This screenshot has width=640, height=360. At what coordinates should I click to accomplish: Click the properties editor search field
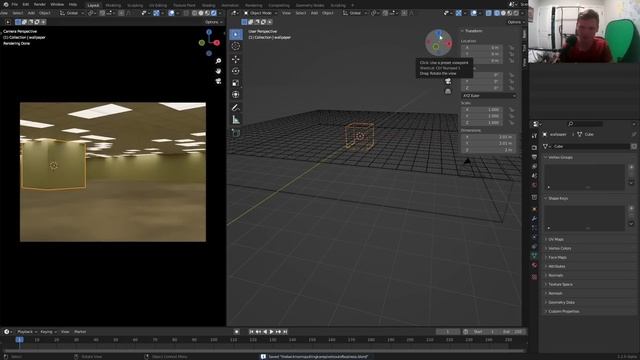586,124
